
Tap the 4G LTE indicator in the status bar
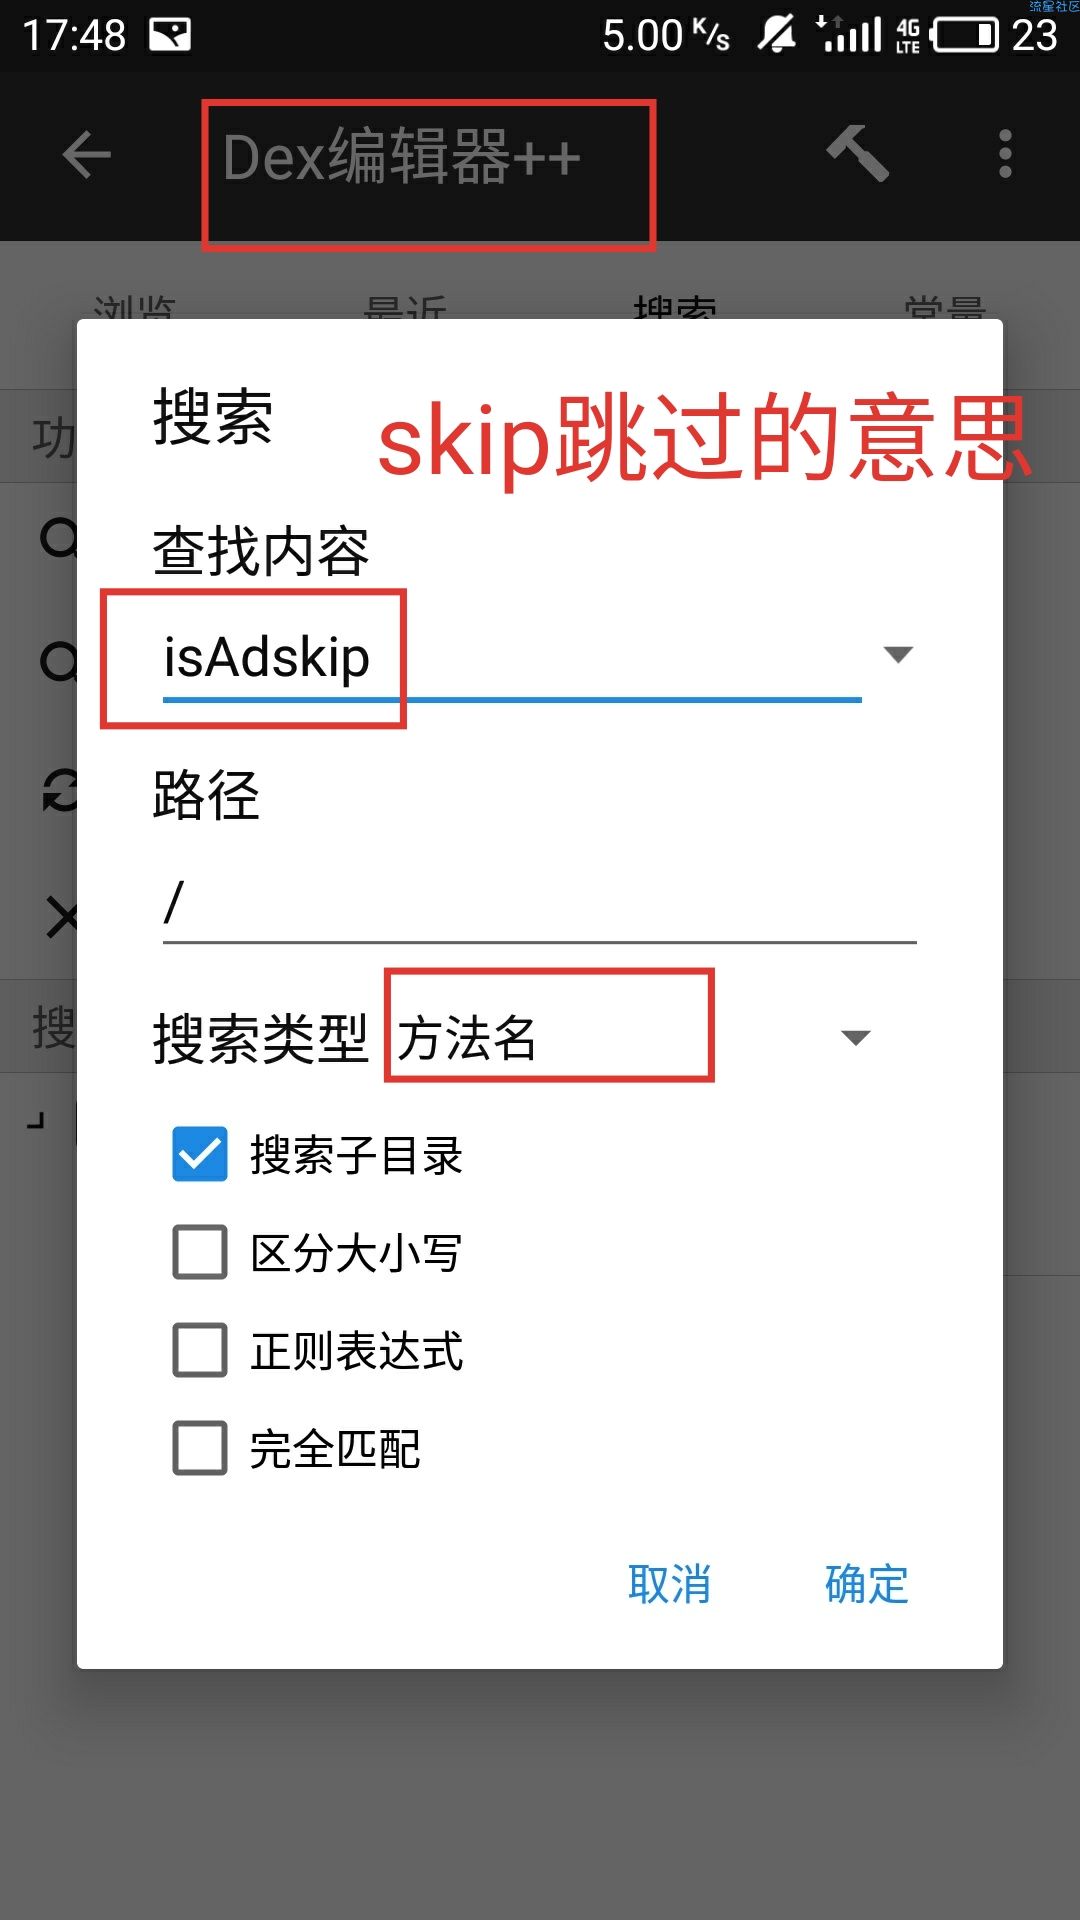tap(907, 35)
